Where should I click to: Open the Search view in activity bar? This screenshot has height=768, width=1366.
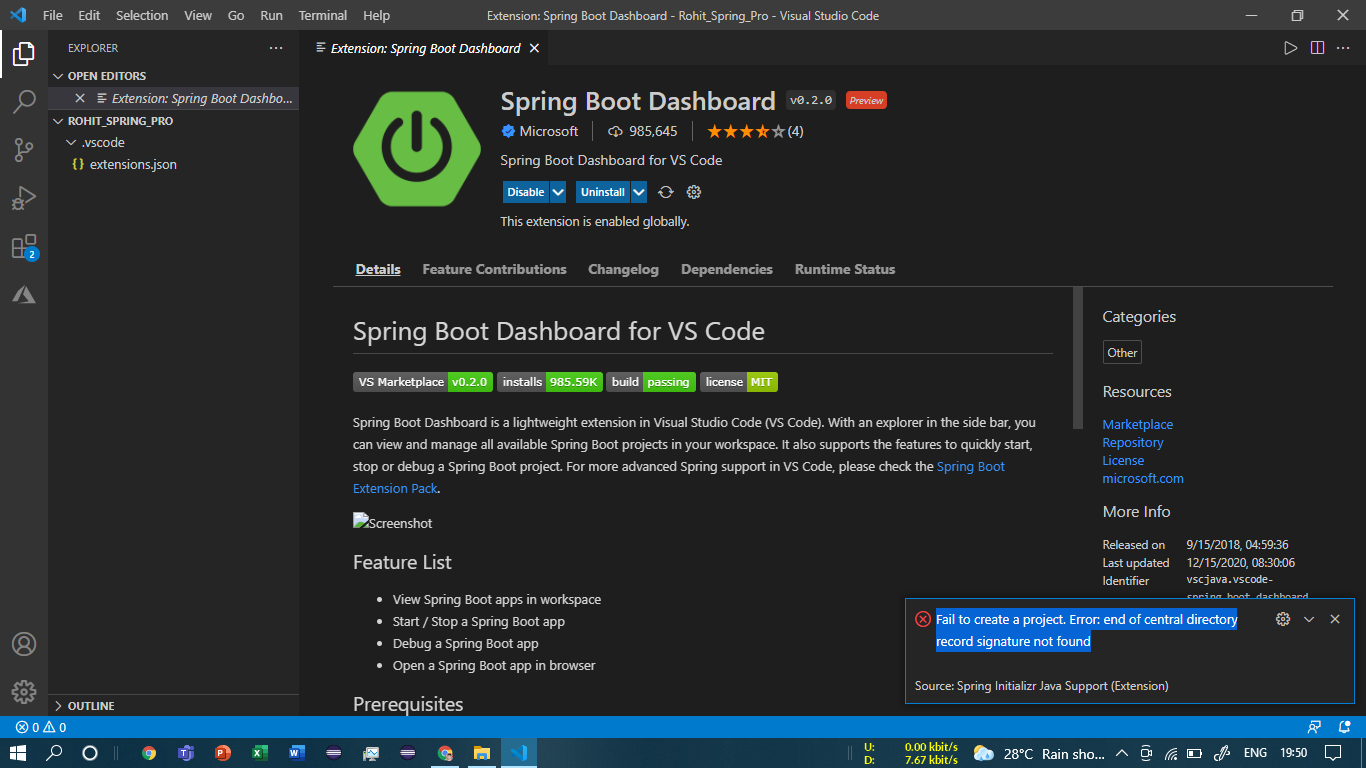pos(24,102)
